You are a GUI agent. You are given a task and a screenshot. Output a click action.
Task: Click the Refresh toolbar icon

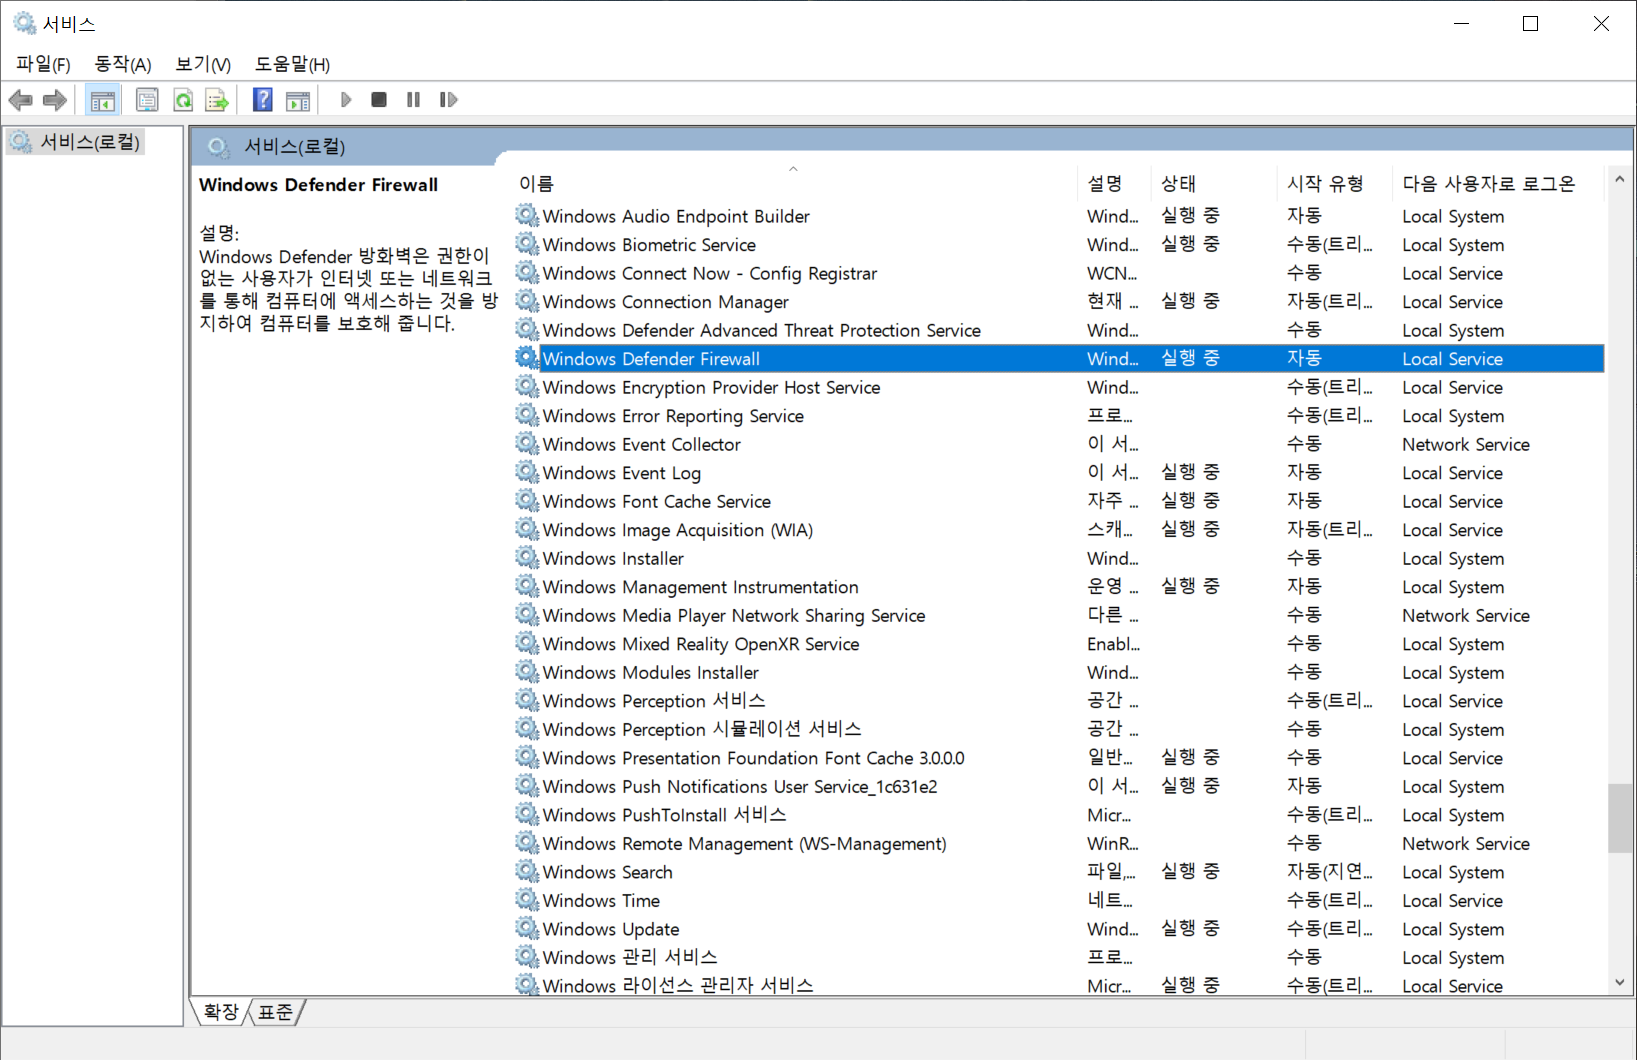pos(183,100)
